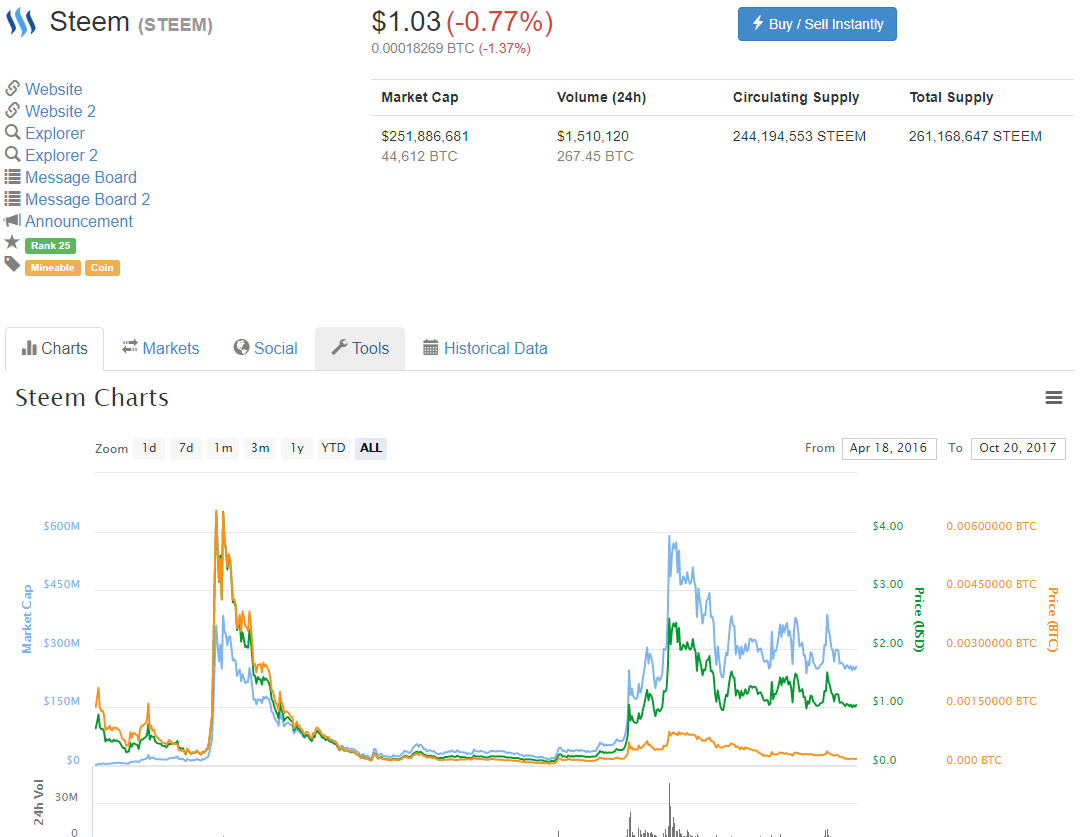This screenshot has height=837, width=1082.
Task: Click the list icon beside Message Board 2
Action: pyautogui.click(x=12, y=199)
